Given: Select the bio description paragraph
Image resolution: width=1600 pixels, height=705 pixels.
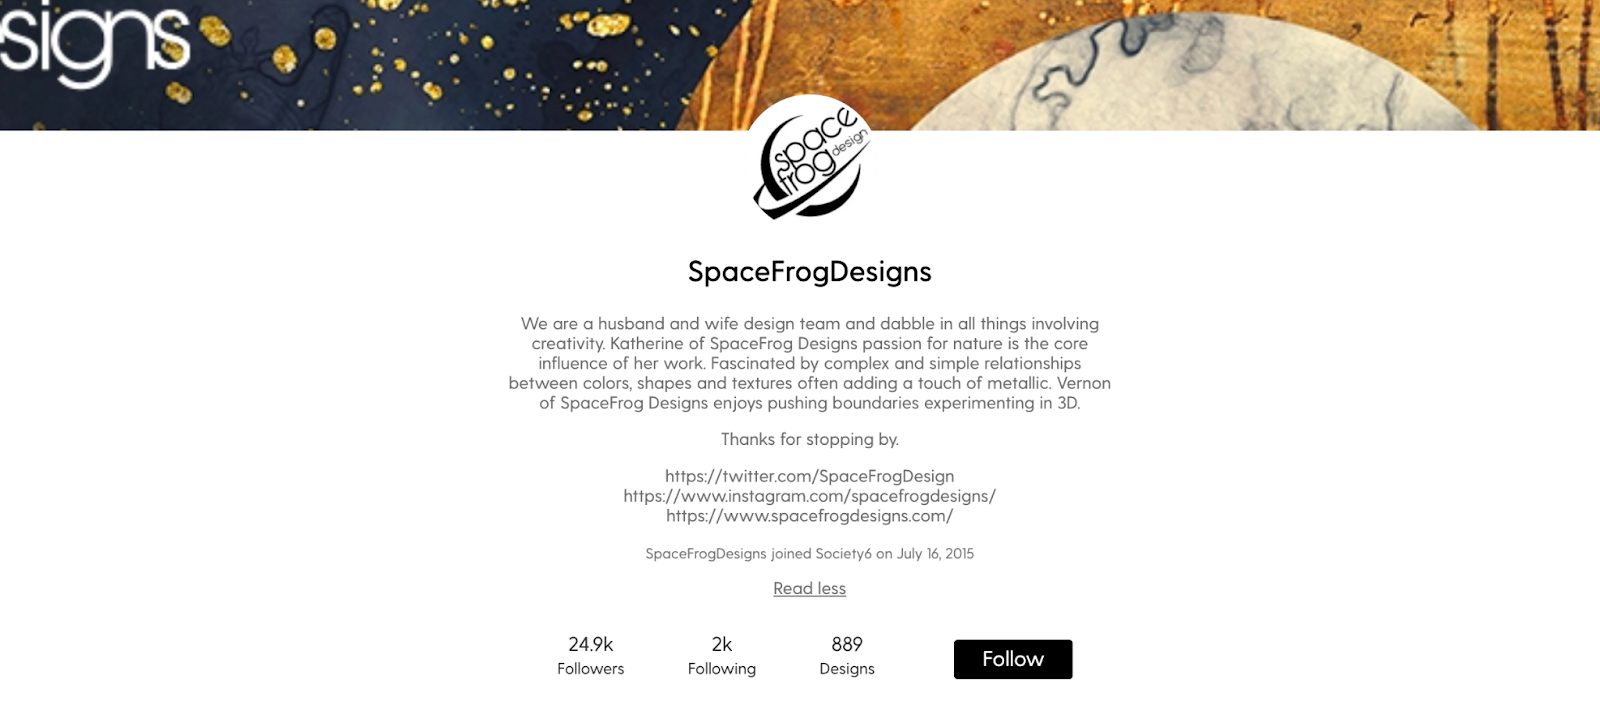Looking at the screenshot, I should tap(809, 363).
